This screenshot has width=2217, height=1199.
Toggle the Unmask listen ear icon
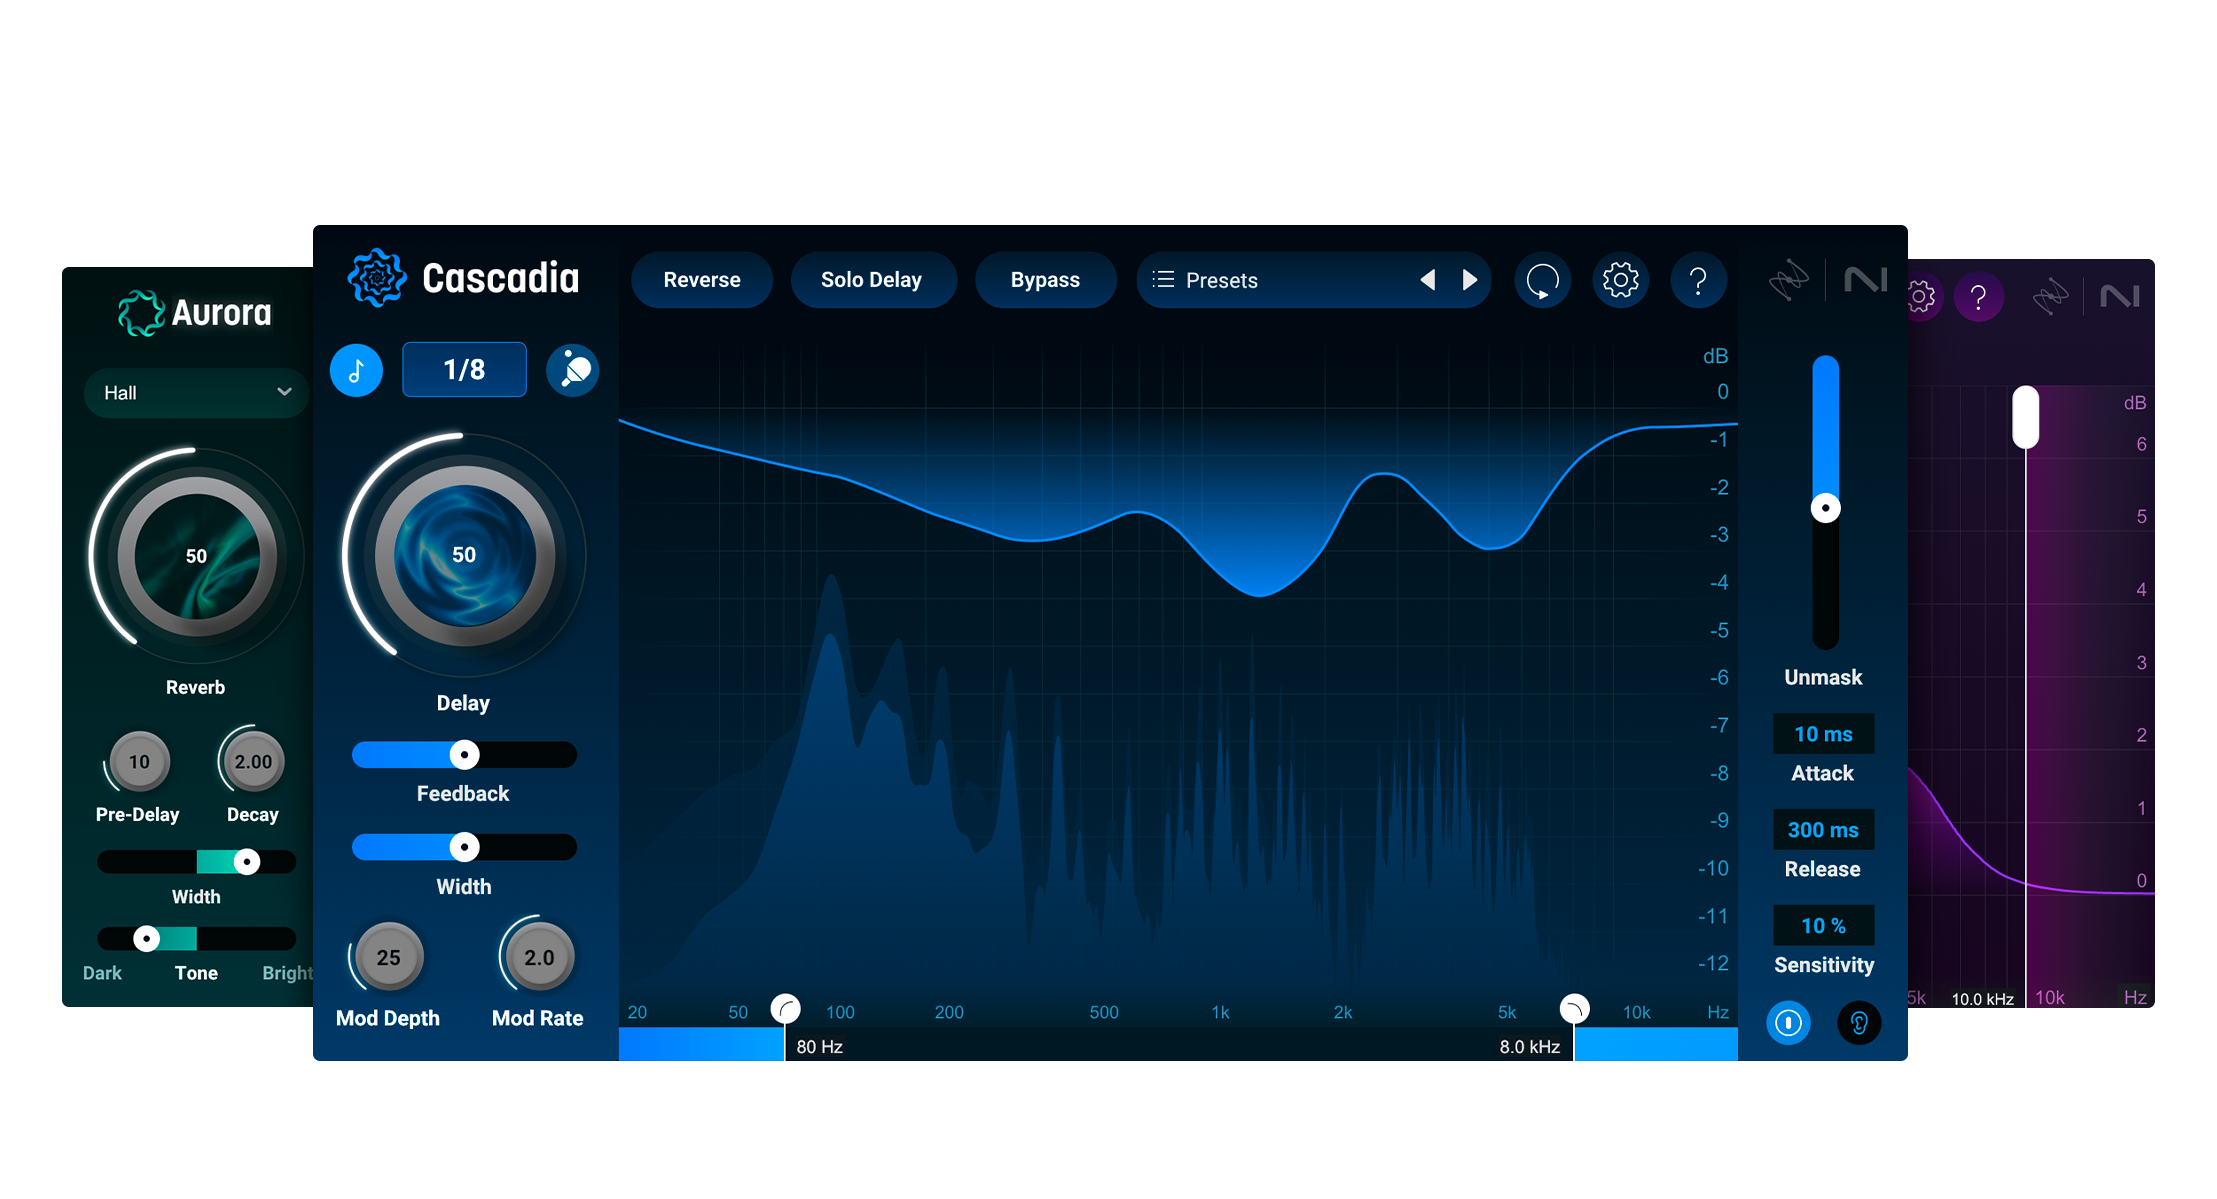1859,1023
